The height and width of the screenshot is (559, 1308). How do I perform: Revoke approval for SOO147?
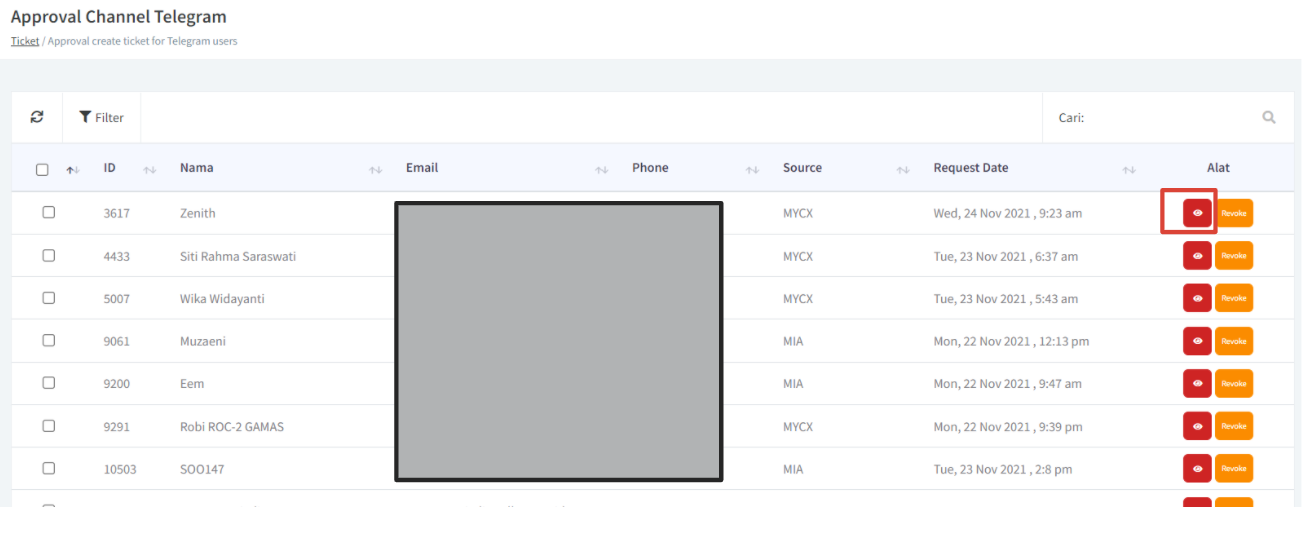pyautogui.click(x=1233, y=468)
